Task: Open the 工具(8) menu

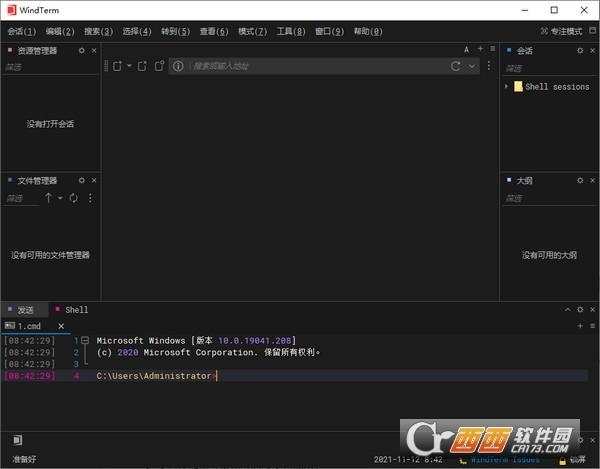Action: click(x=291, y=31)
